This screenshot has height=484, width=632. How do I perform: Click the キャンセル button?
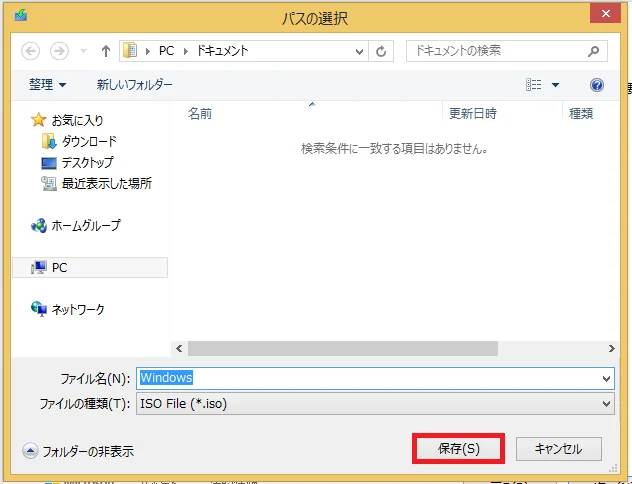[x=559, y=449]
